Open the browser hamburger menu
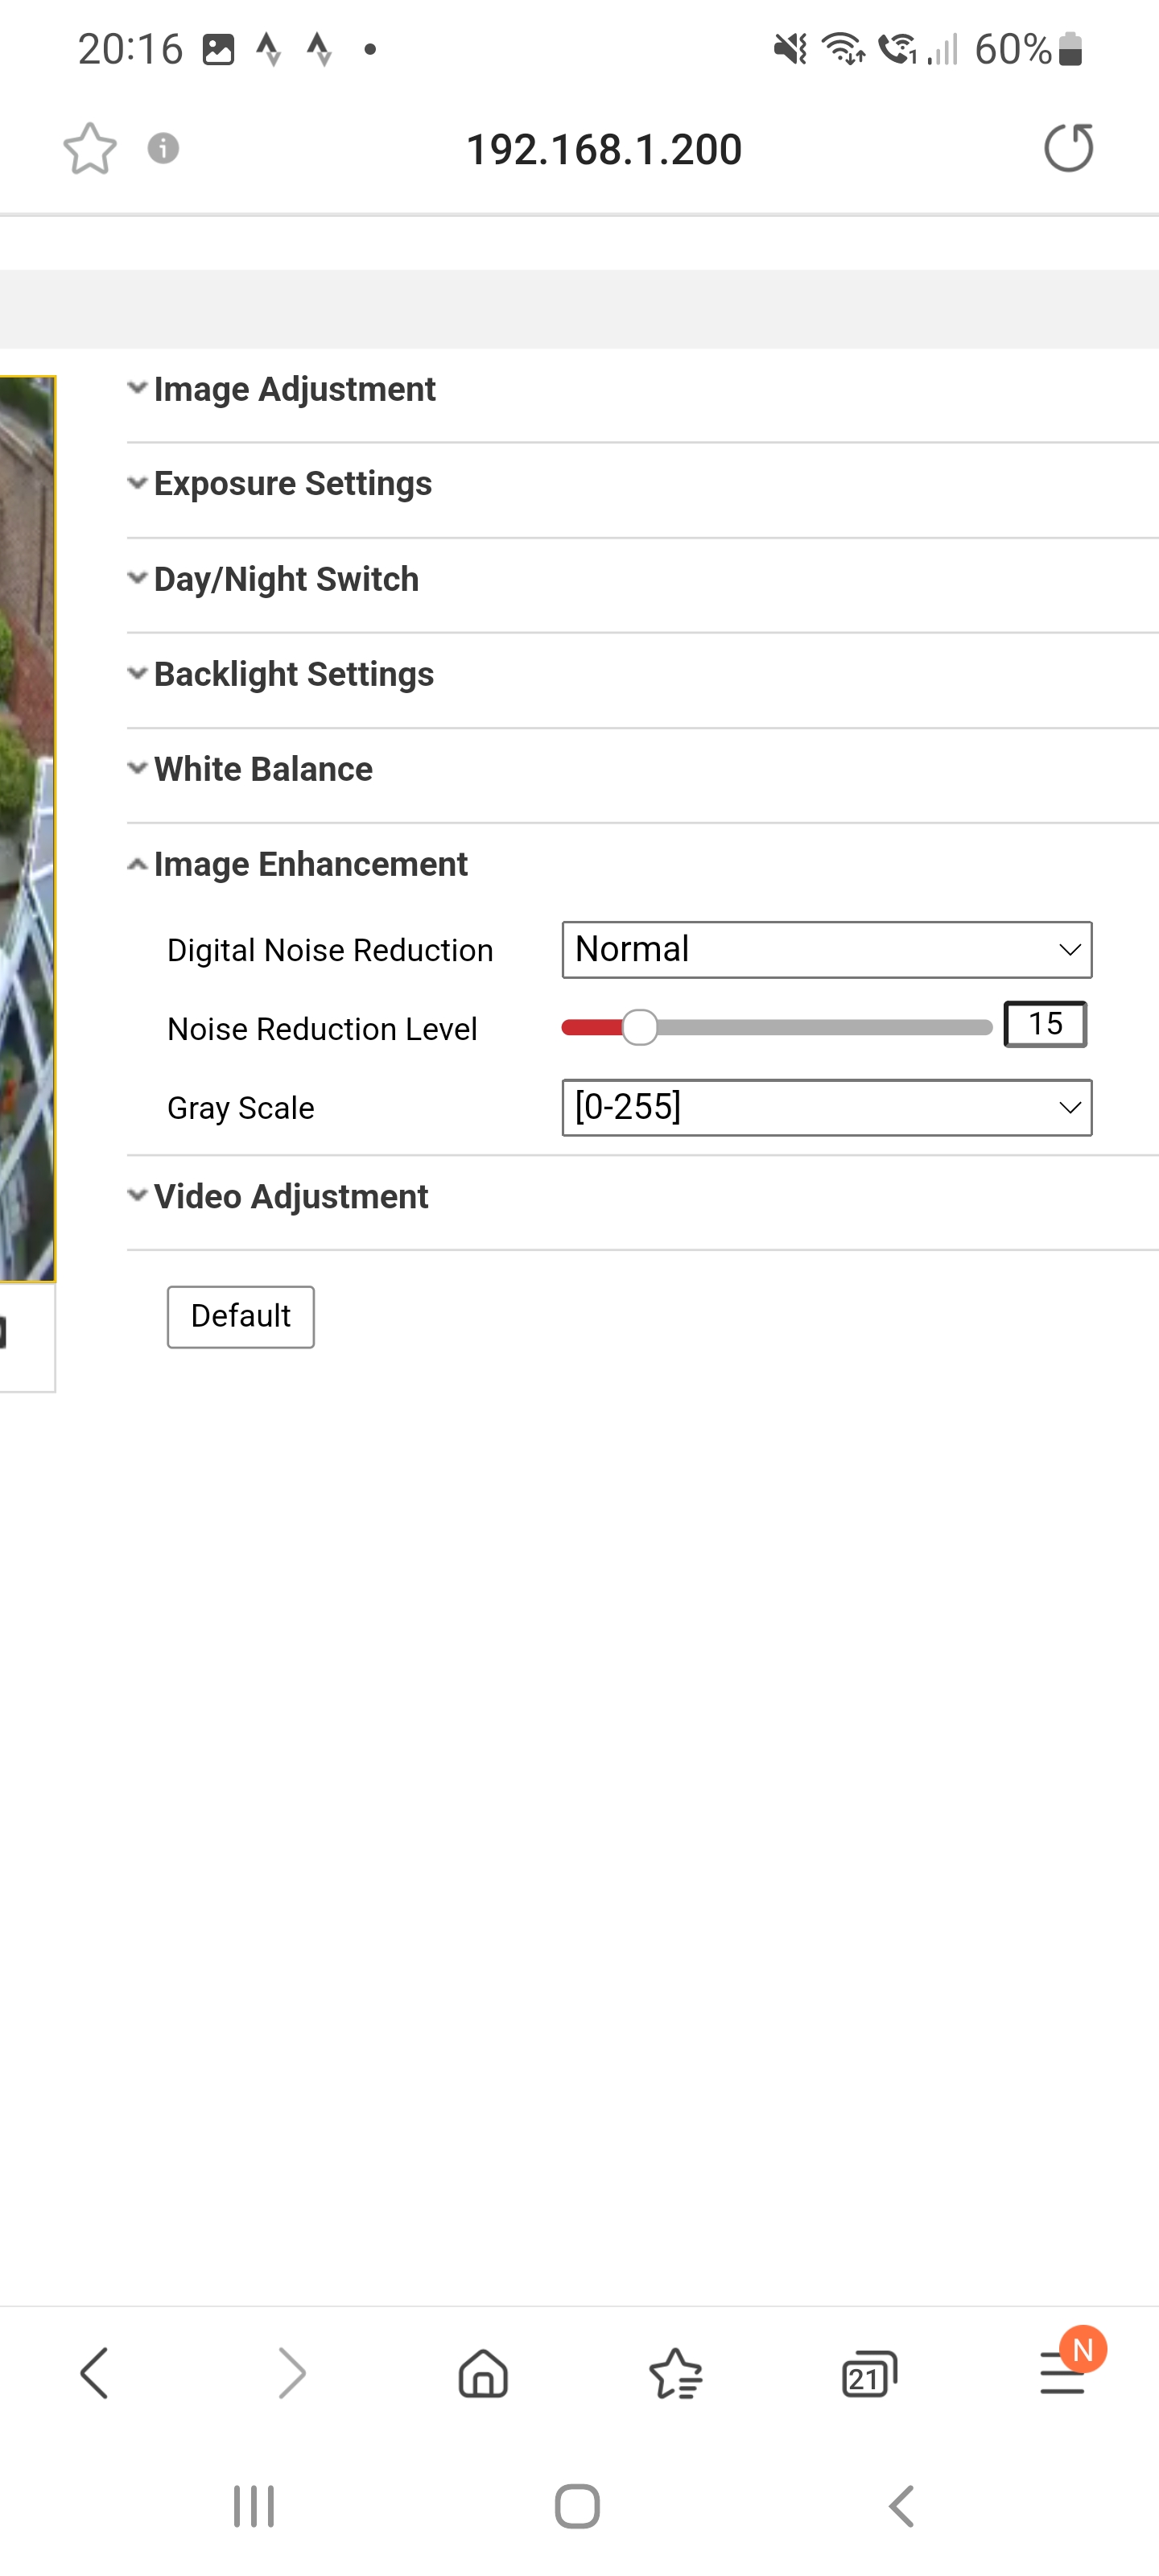Screen dimensions: 1159x2576 1062,2373
